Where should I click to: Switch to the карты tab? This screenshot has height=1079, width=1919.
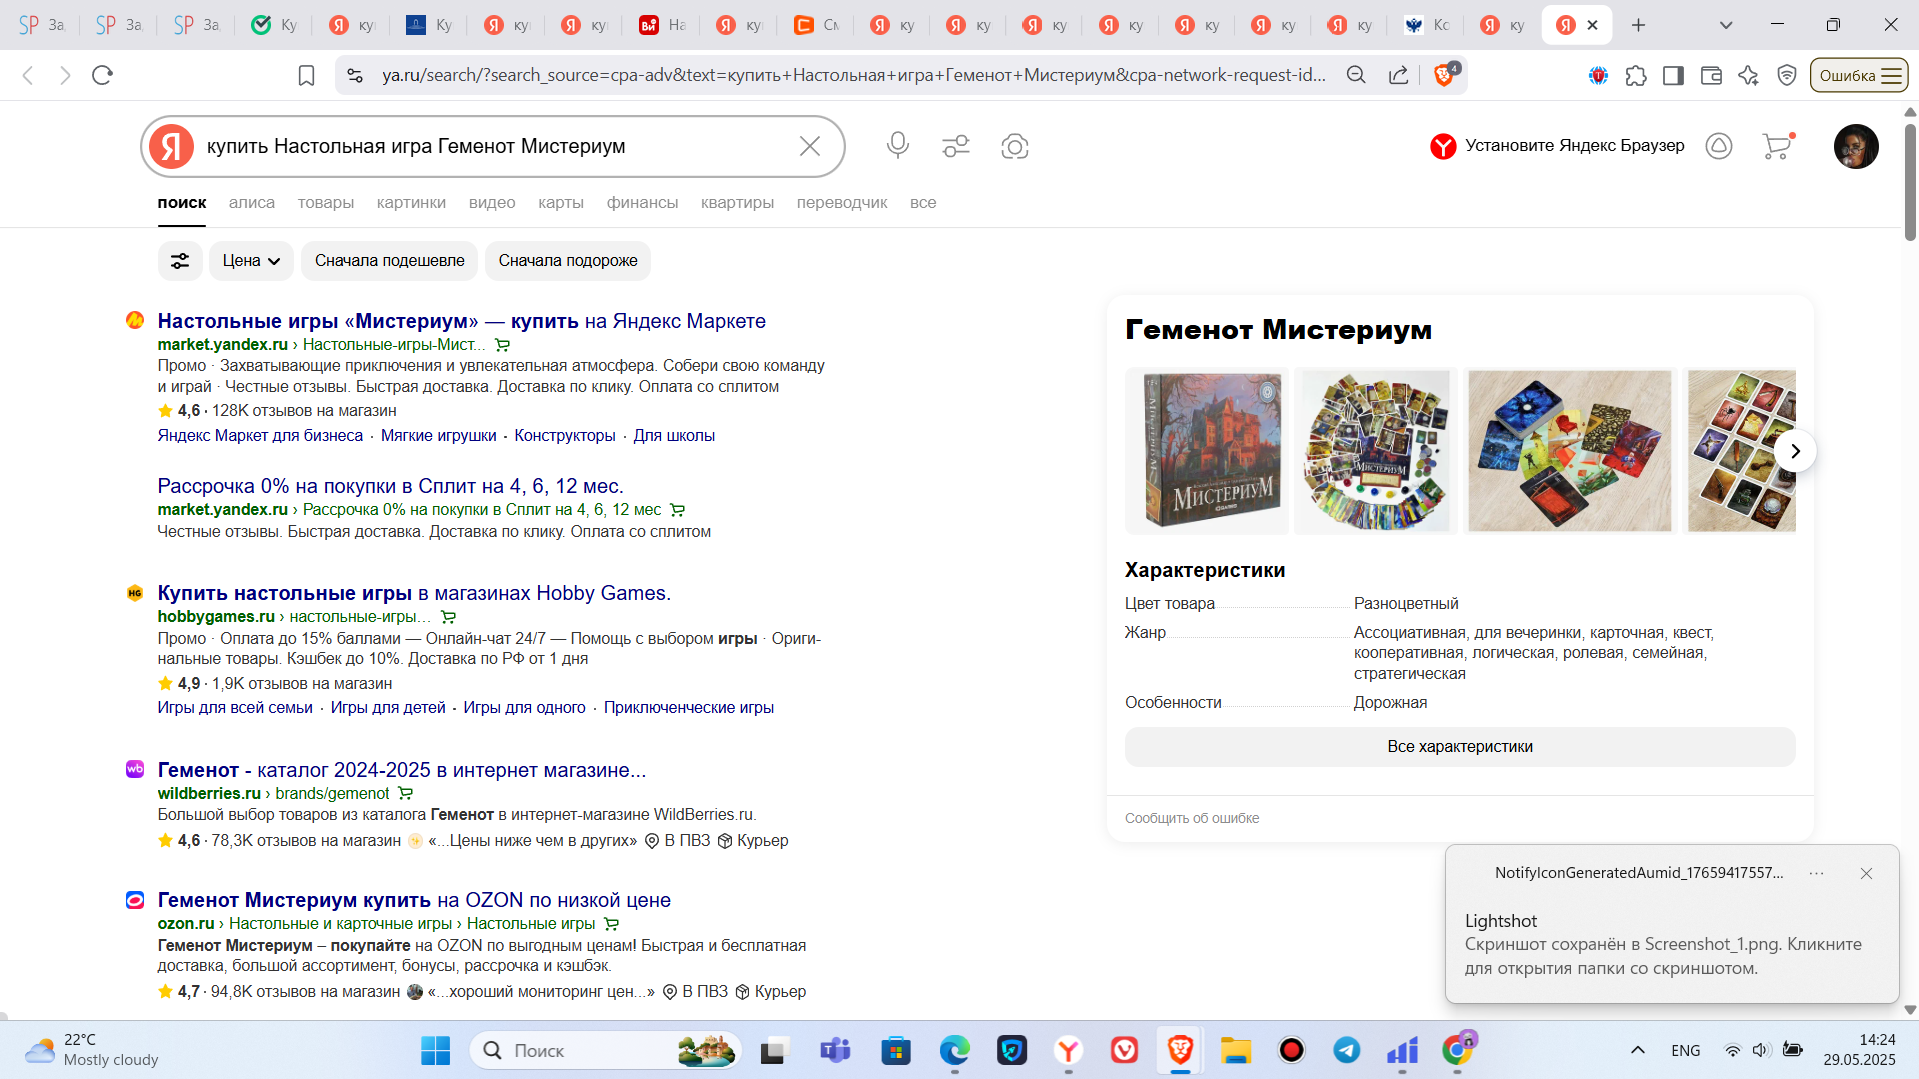[561, 203]
